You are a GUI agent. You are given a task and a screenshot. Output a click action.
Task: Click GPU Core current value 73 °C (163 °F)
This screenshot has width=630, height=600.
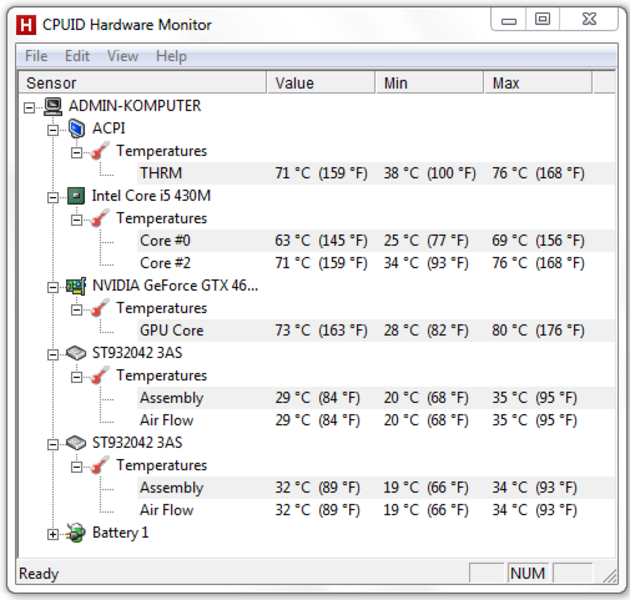point(321,330)
